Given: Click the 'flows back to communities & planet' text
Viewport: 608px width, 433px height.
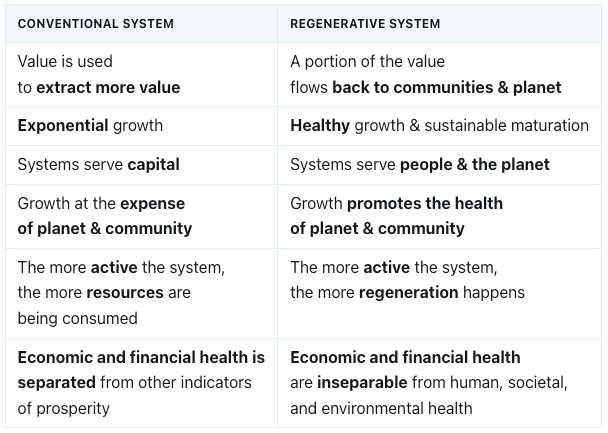Looking at the screenshot, I should (x=425, y=88).
